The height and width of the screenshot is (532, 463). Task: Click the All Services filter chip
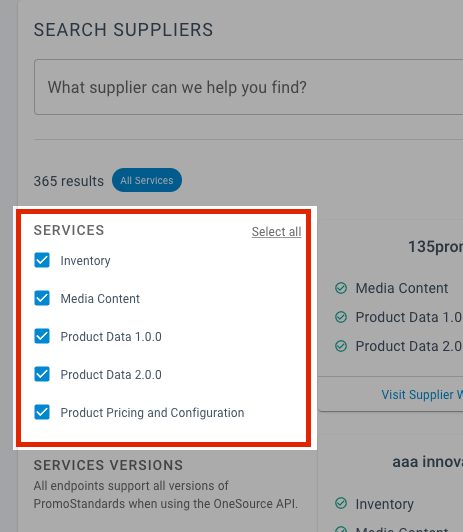pos(147,180)
